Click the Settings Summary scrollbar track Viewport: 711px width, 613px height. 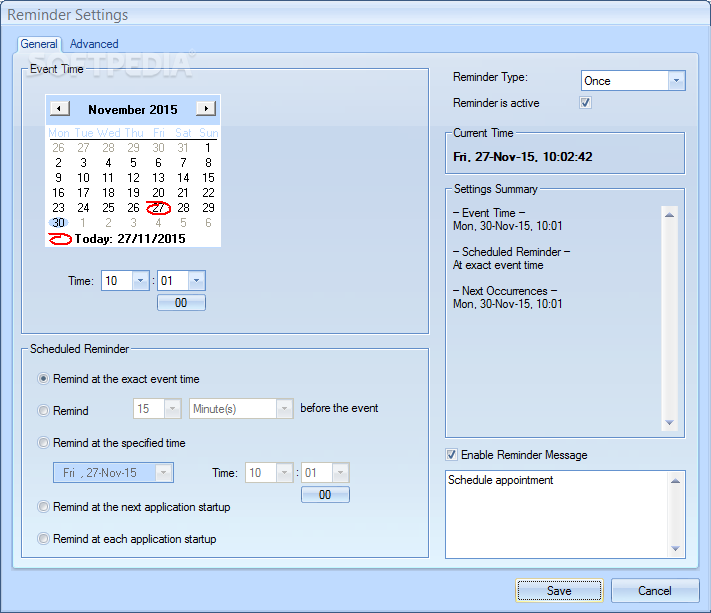point(669,318)
